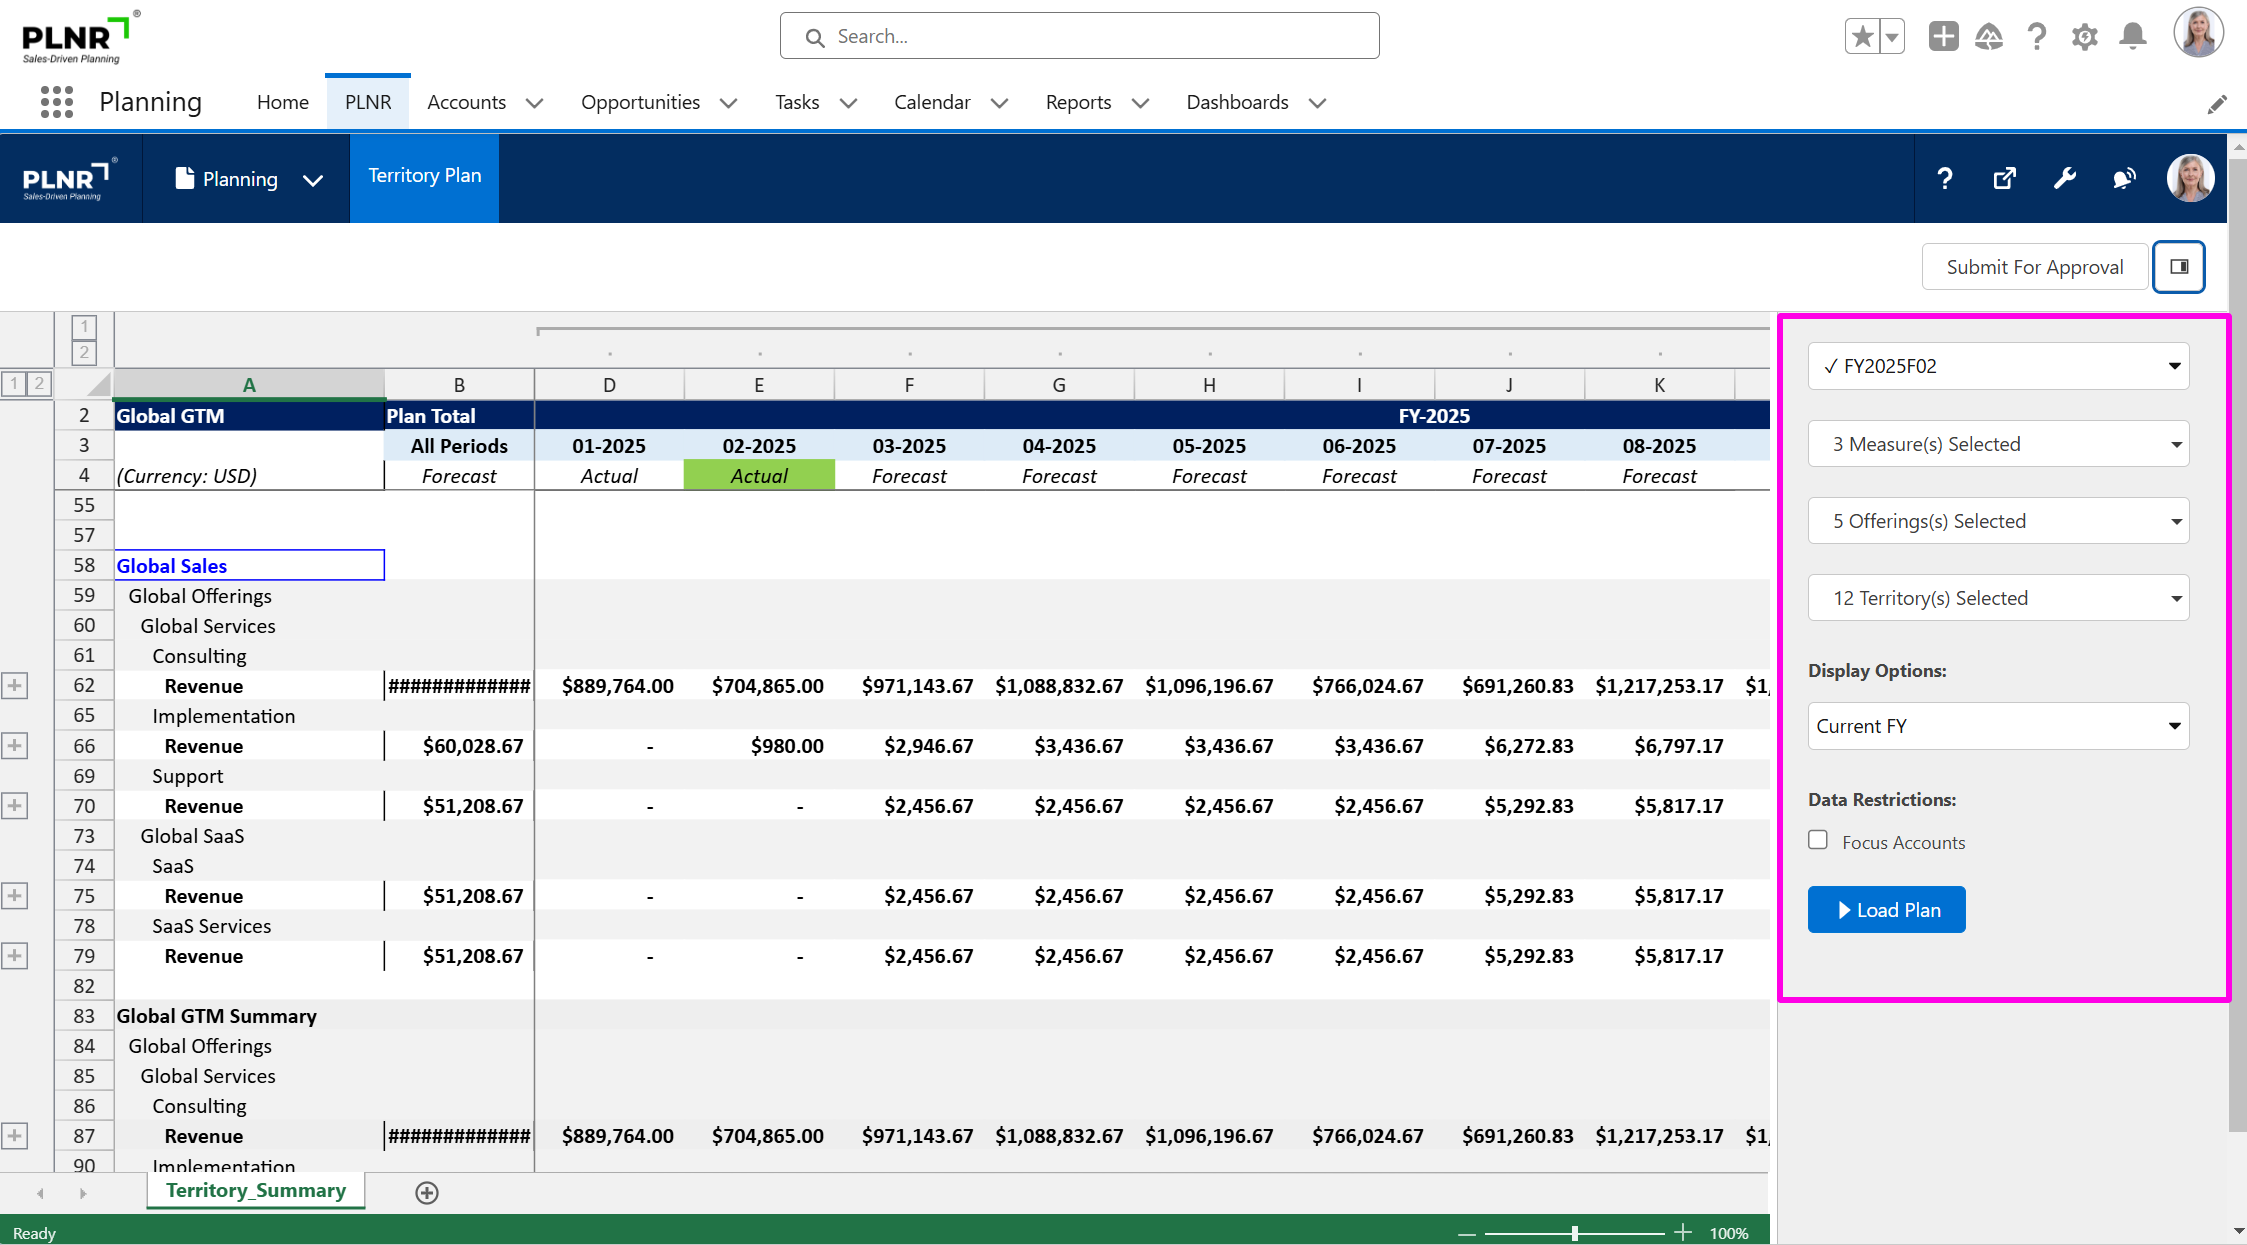Open the FY2025F02 version dropdown
The image size is (2247, 1245).
(1998, 366)
